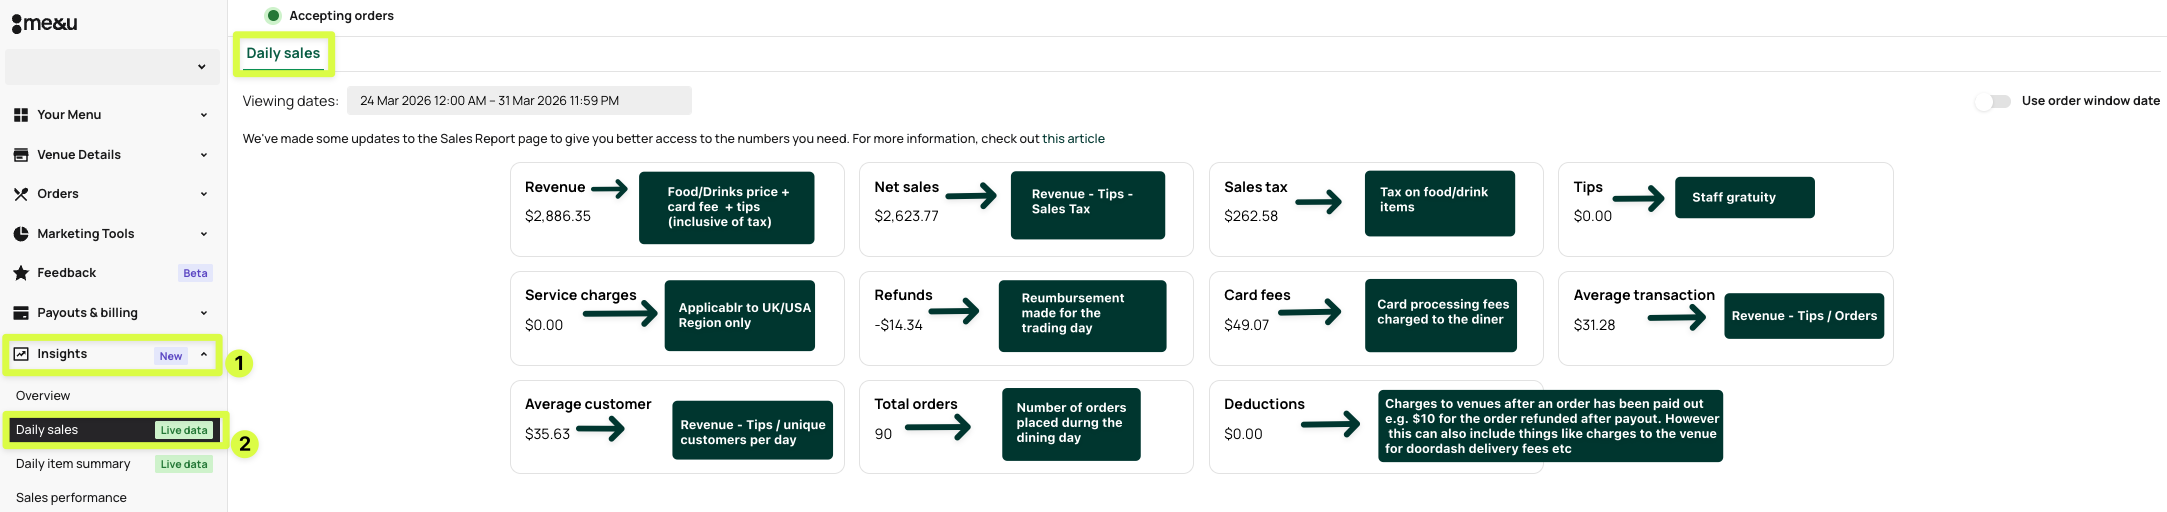Expand the Marketing Tools chevron
The width and height of the screenshot is (2167, 512).
[204, 234]
